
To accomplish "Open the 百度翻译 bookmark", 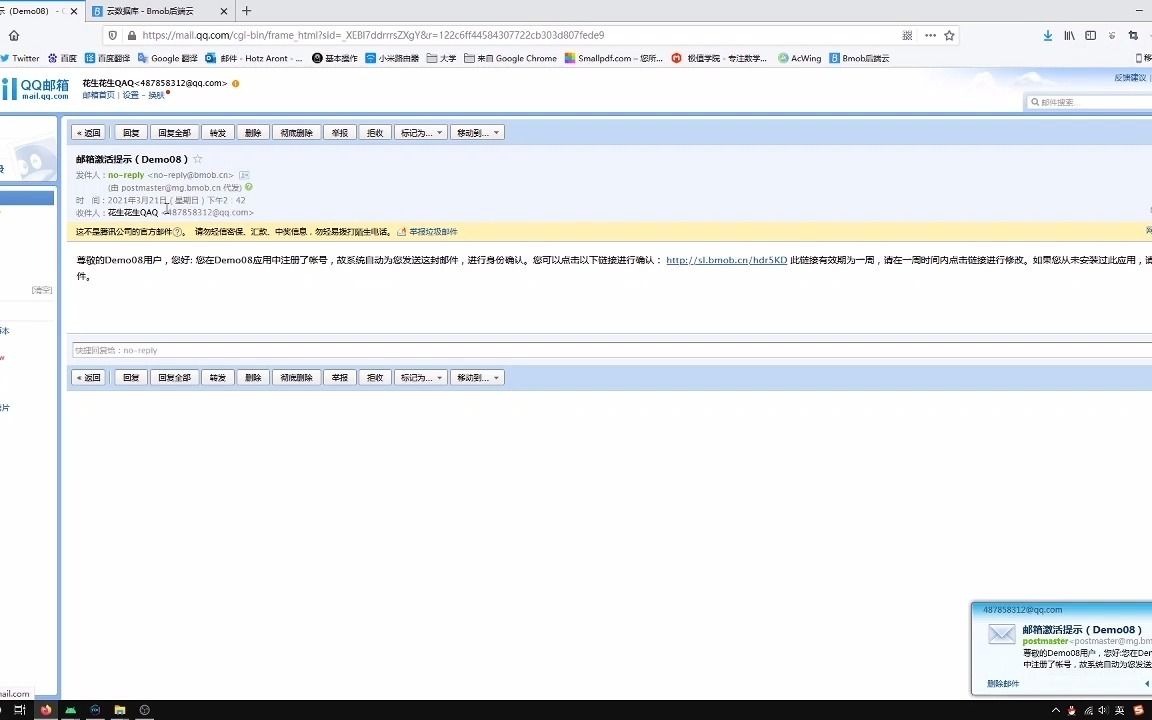I will [x=107, y=58].
